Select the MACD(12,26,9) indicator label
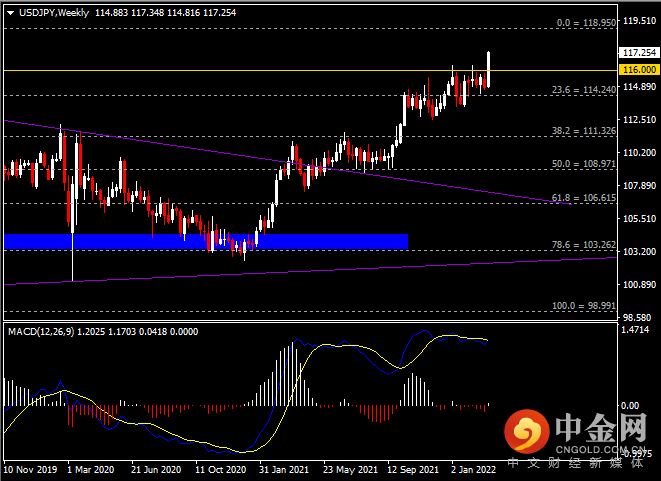Screen dimensions: 661x481 (41, 332)
